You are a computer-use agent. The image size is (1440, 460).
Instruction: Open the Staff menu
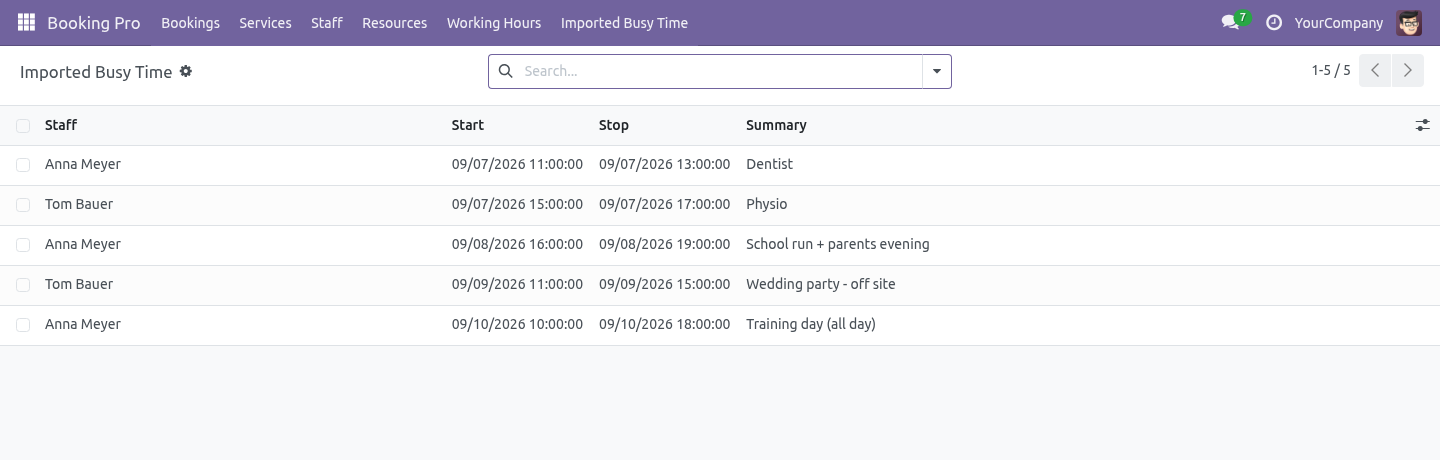[x=327, y=22]
